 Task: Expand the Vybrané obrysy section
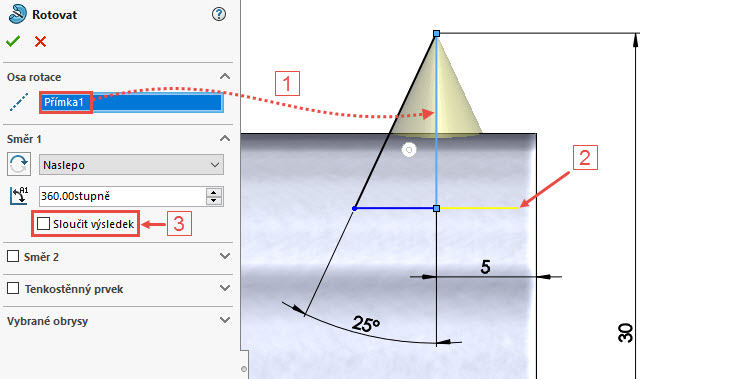pyautogui.click(x=224, y=320)
